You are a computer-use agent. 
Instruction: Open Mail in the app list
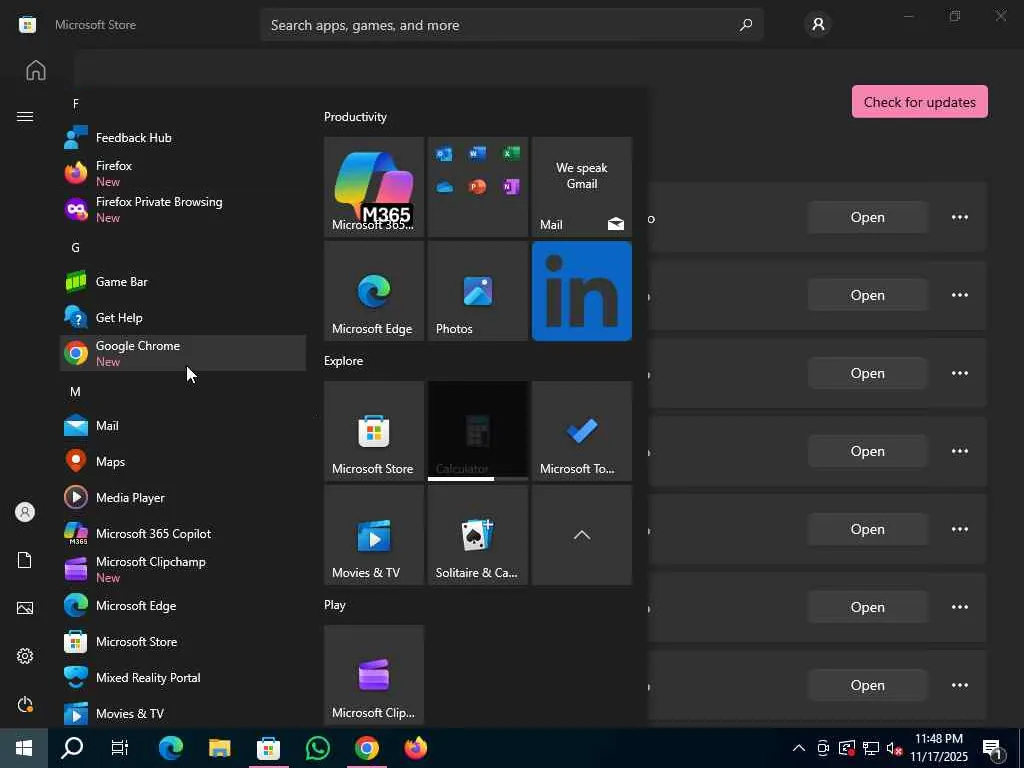coord(183,426)
